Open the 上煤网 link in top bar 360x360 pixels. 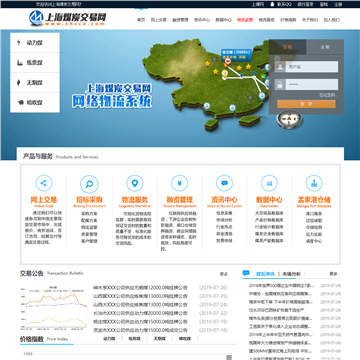coord(258,4)
